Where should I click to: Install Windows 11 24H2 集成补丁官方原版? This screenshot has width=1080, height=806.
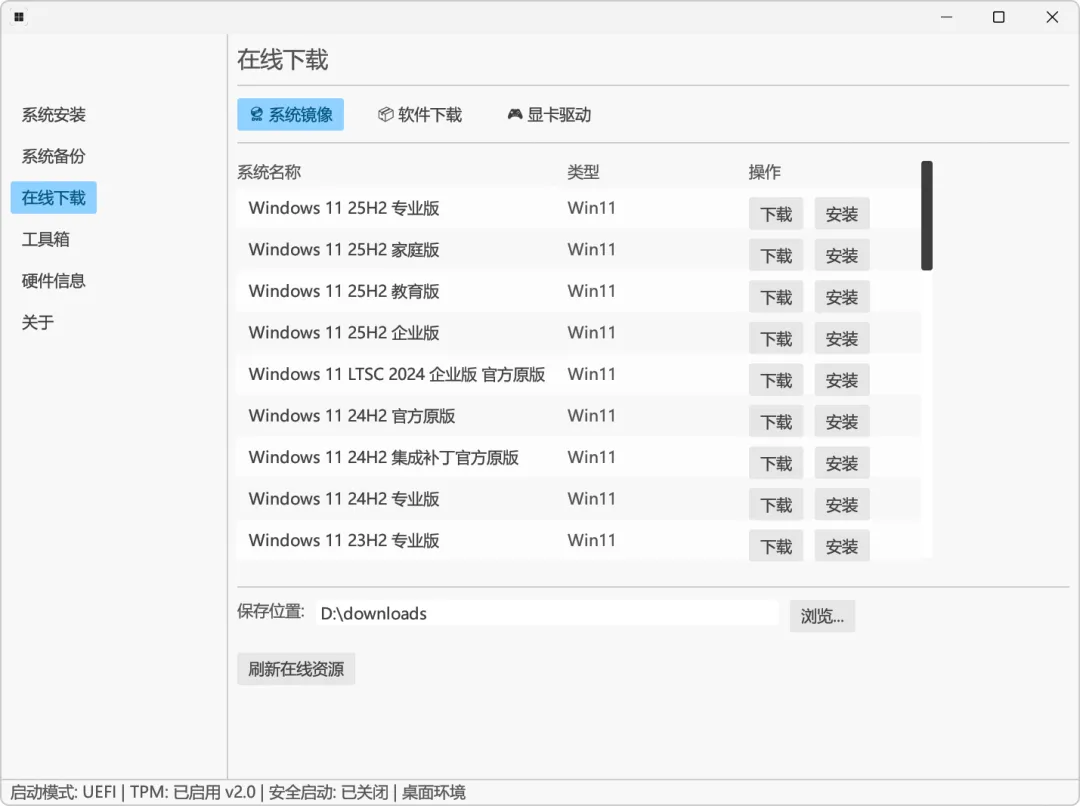pos(842,464)
